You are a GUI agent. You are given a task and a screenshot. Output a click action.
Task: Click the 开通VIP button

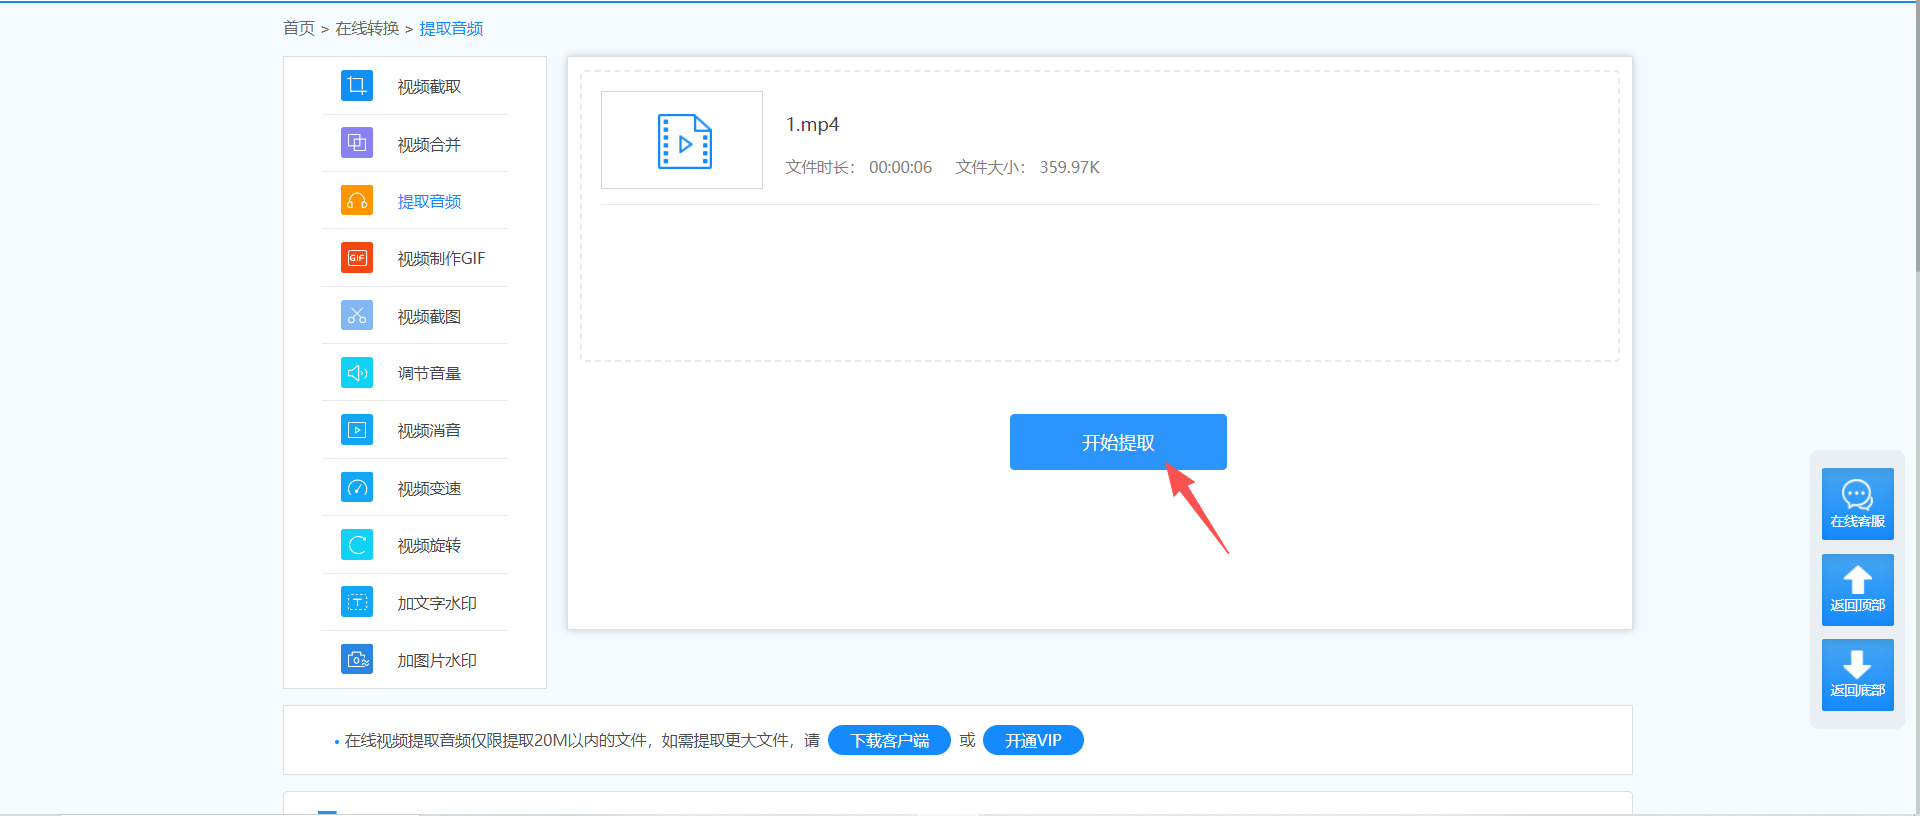[x=1033, y=740]
